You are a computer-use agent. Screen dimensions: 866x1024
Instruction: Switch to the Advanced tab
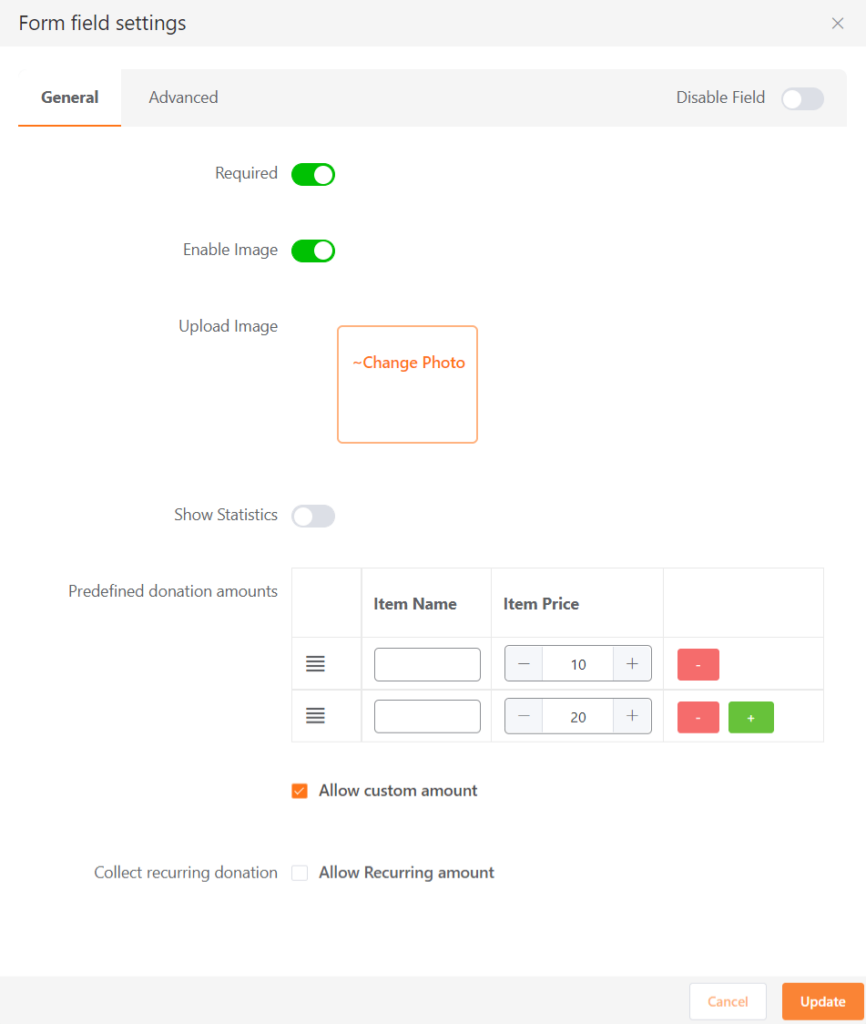coord(183,98)
